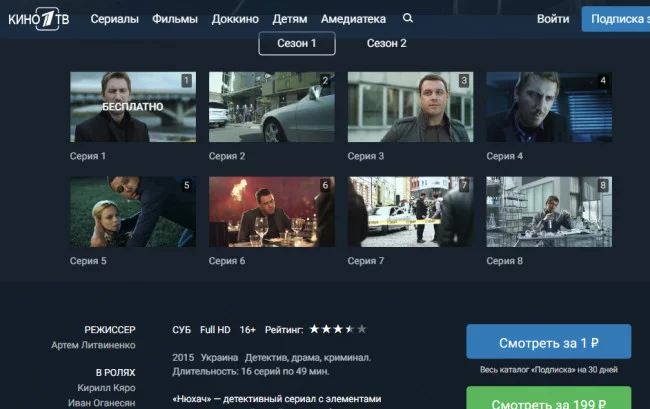650x409 pixels.
Task: Click the Серия 1 caption
Action: tap(88, 156)
